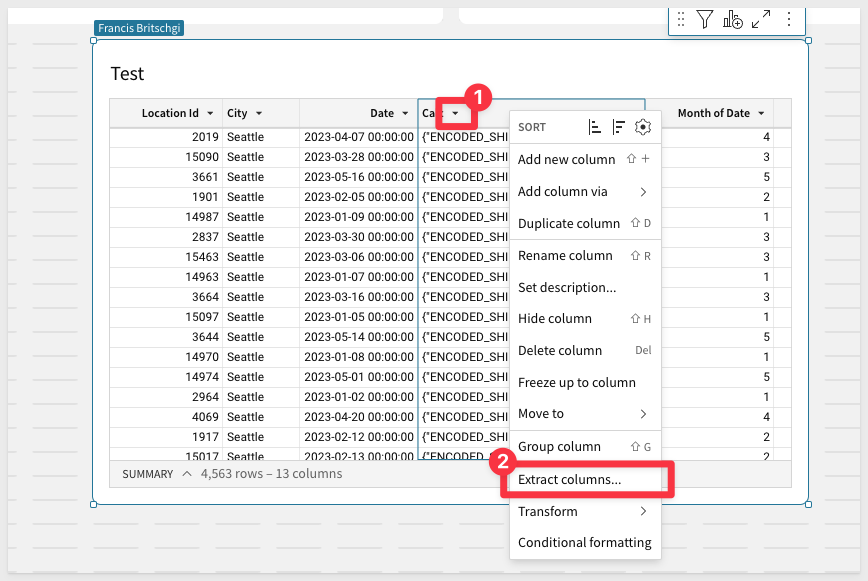The image size is (868, 581).
Task: Open the Date column dropdown arrow
Action: [405, 114]
